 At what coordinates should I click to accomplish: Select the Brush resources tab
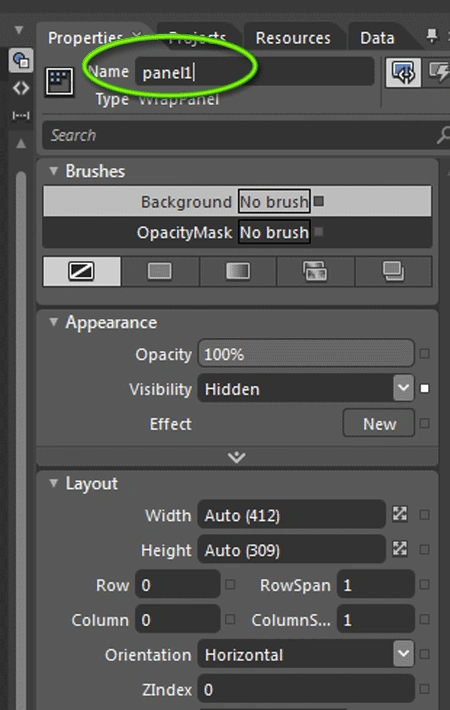(393, 271)
